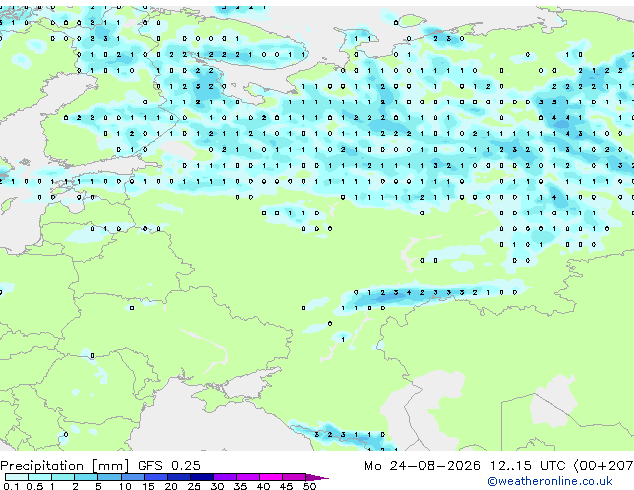
Task: Click the '30' legend scale label
Action: (217, 486)
